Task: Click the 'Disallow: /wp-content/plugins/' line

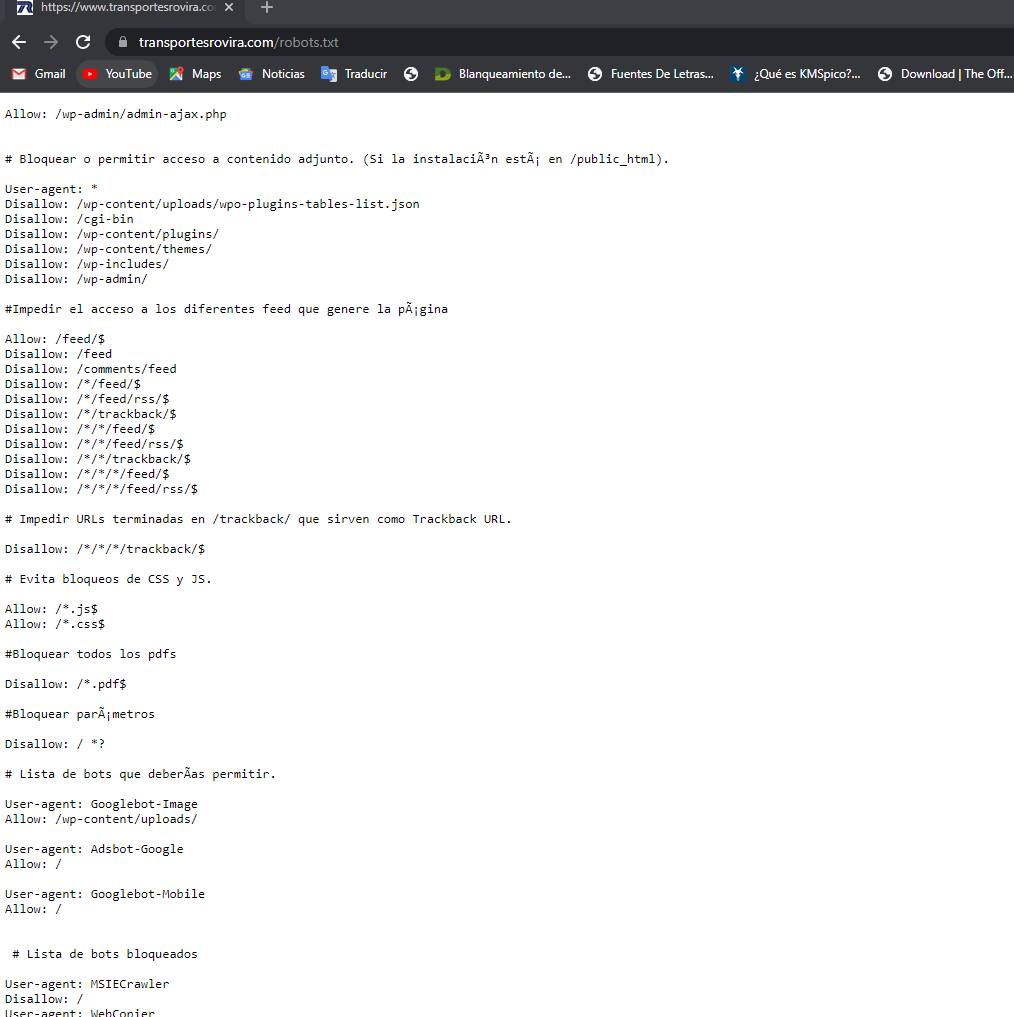Action: [112, 233]
